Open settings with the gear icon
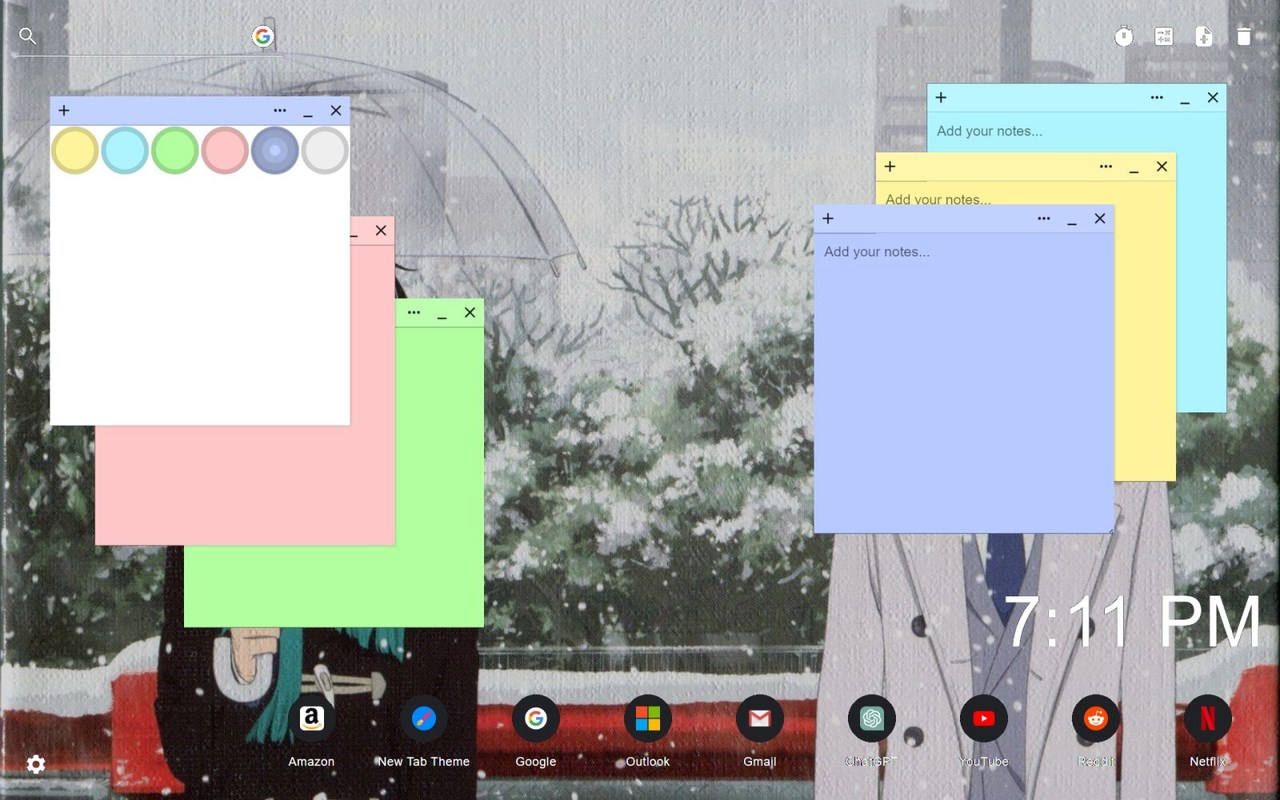This screenshot has height=800, width=1280. tap(36, 765)
